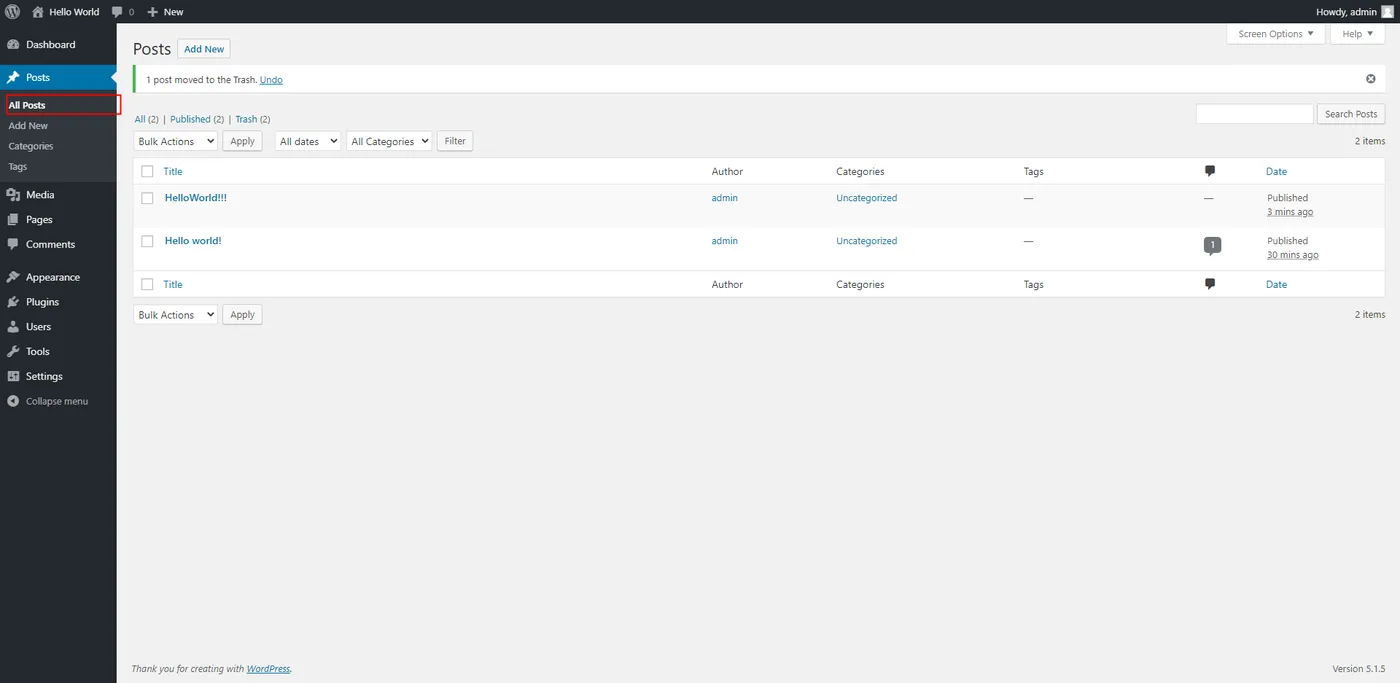The width and height of the screenshot is (1400, 683).
Task: Open the top Bulk Actions dropdown
Action: [176, 142]
